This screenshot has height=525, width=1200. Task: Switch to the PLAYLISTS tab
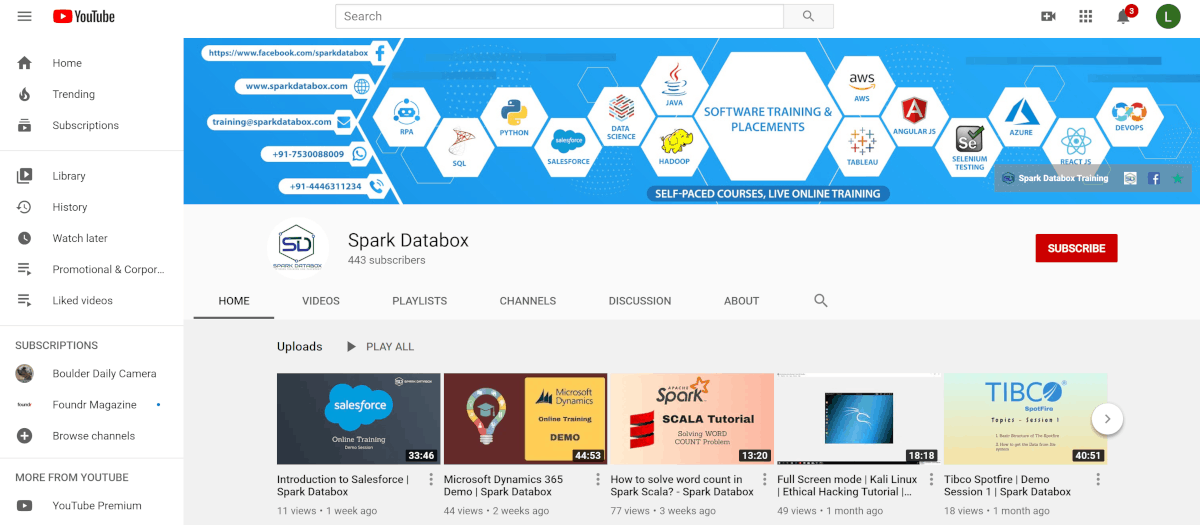tap(420, 300)
